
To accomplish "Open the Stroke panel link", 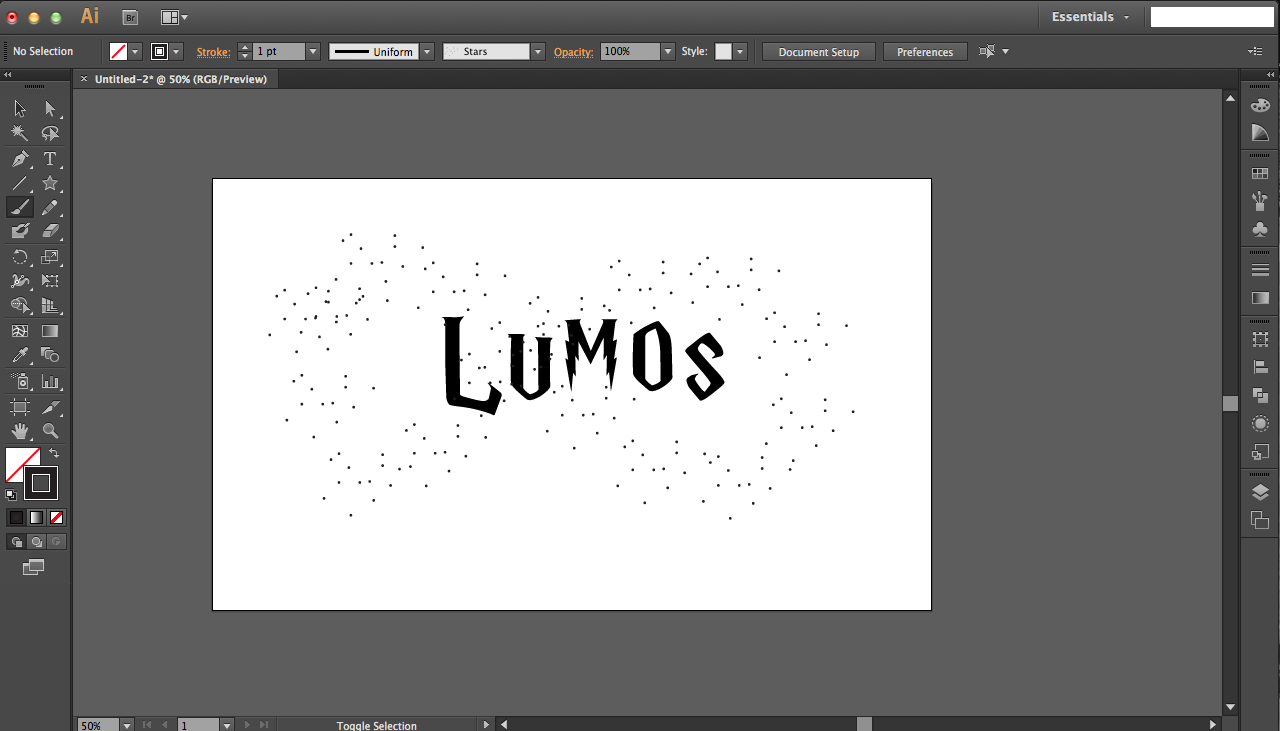I will tap(213, 51).
